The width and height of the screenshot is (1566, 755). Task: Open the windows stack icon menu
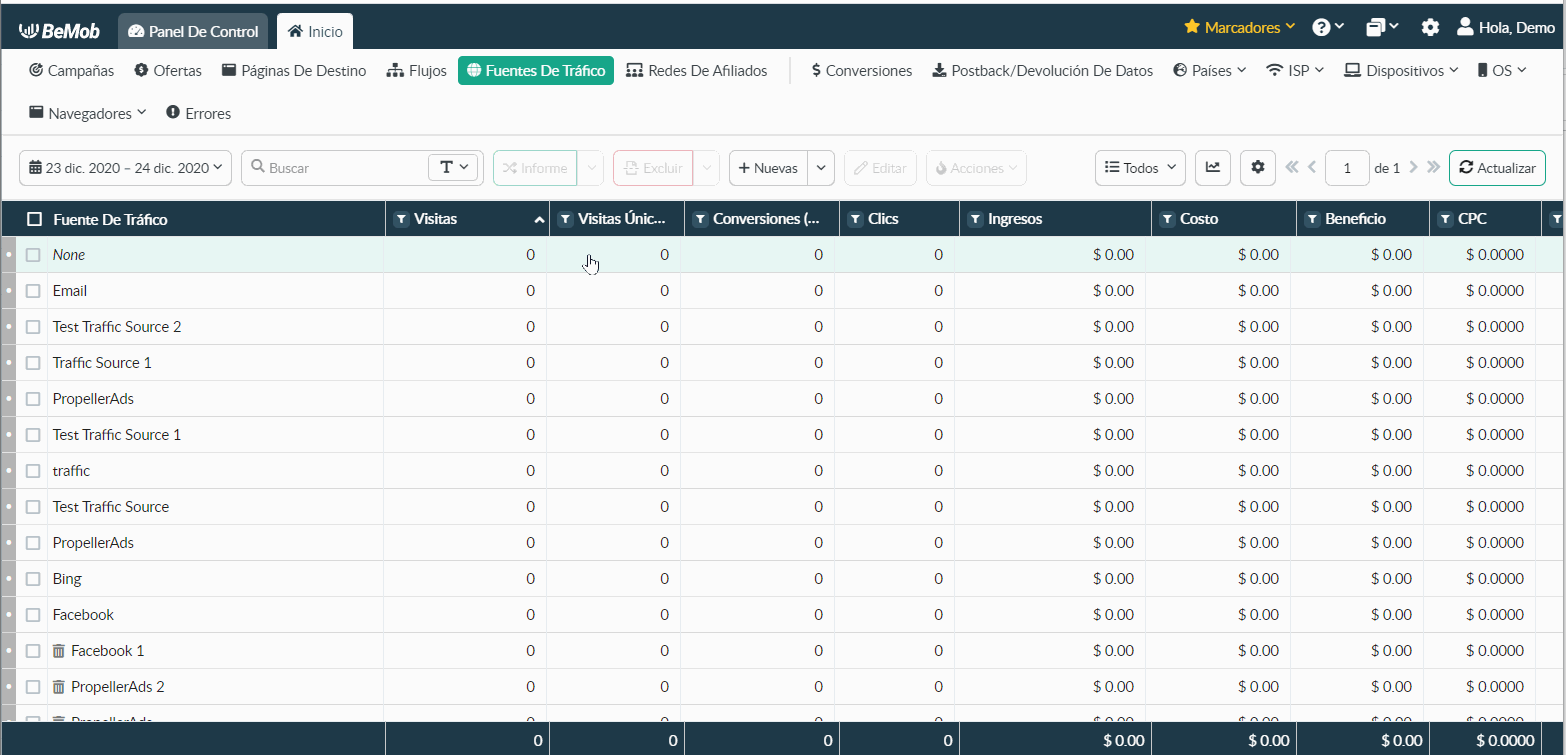[x=1383, y=28]
